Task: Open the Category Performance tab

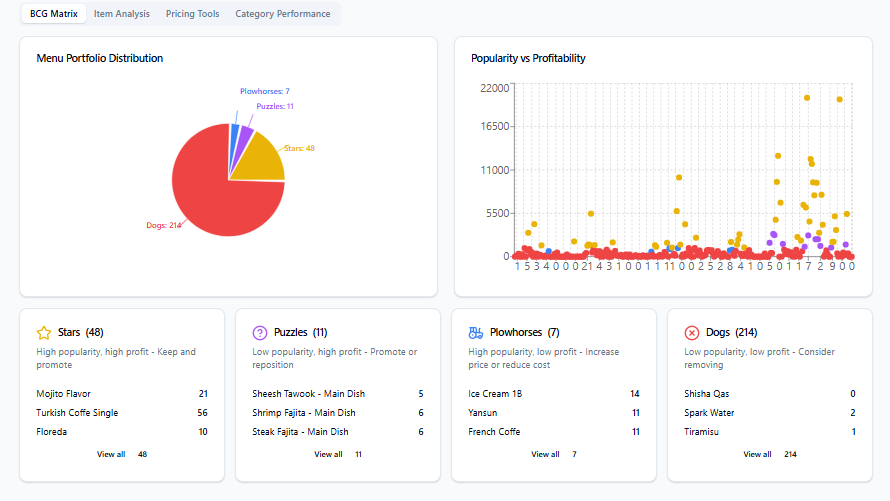Action: (x=283, y=14)
